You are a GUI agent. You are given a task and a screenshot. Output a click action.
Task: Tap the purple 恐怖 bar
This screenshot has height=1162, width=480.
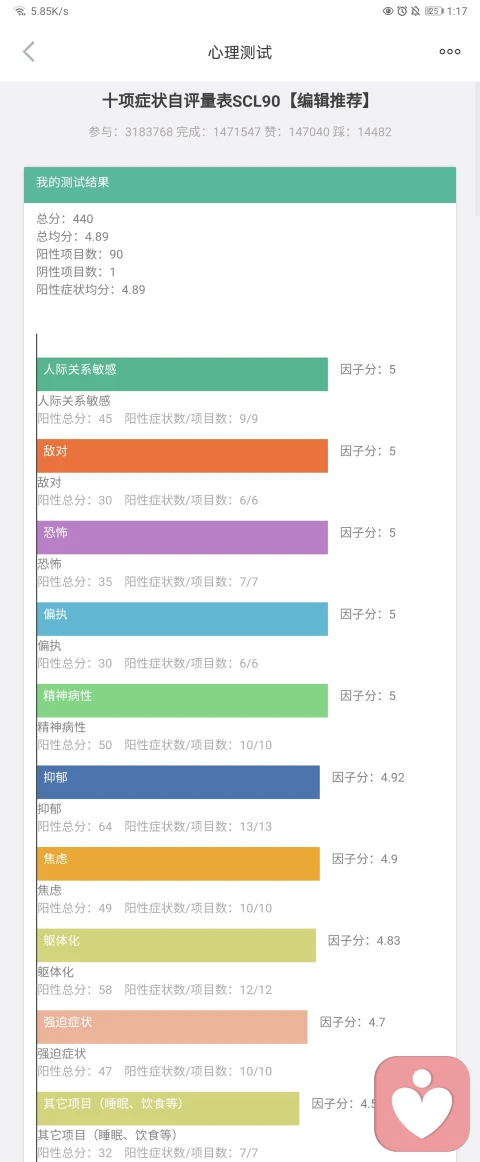(x=182, y=537)
